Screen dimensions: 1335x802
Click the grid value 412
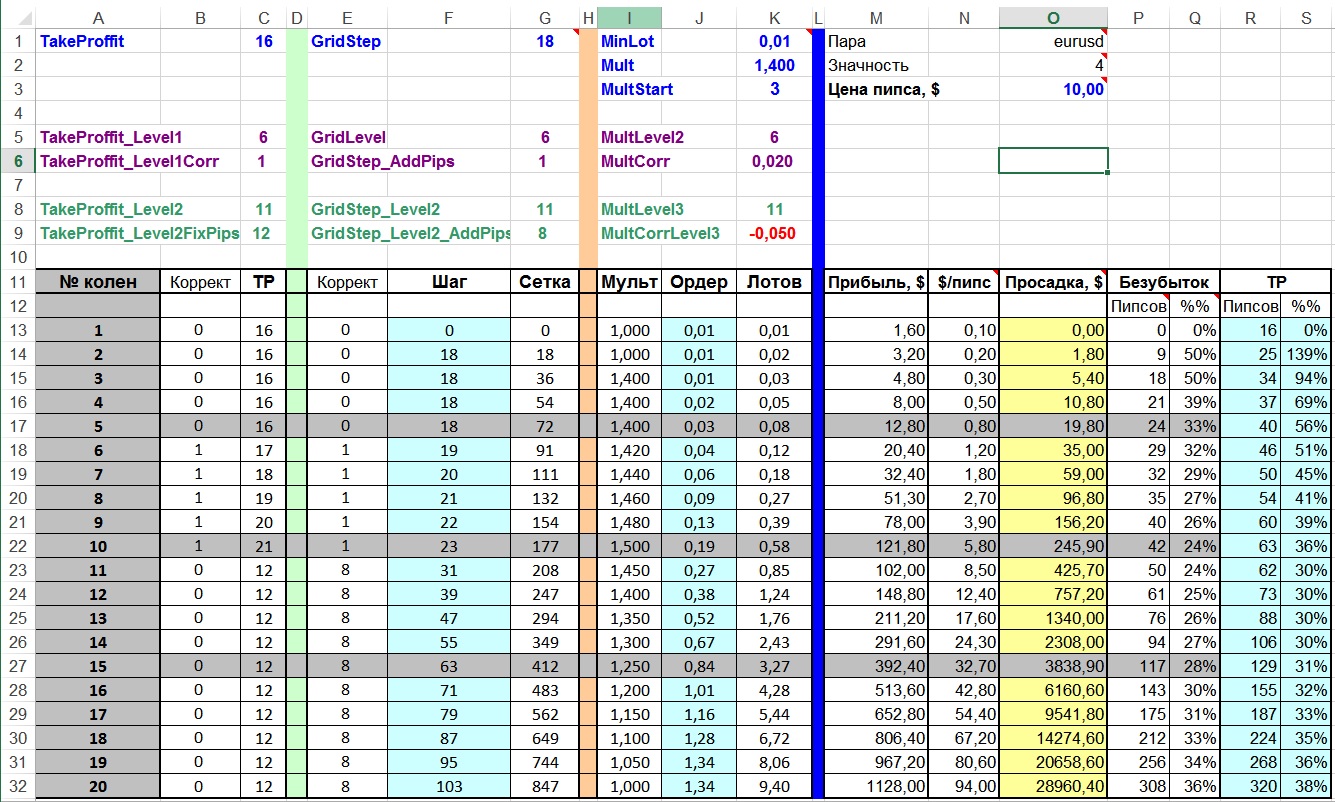[x=545, y=666]
